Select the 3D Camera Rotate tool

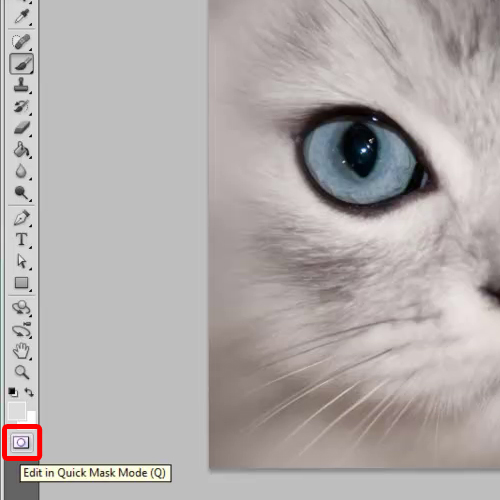pyautogui.click(x=22, y=330)
